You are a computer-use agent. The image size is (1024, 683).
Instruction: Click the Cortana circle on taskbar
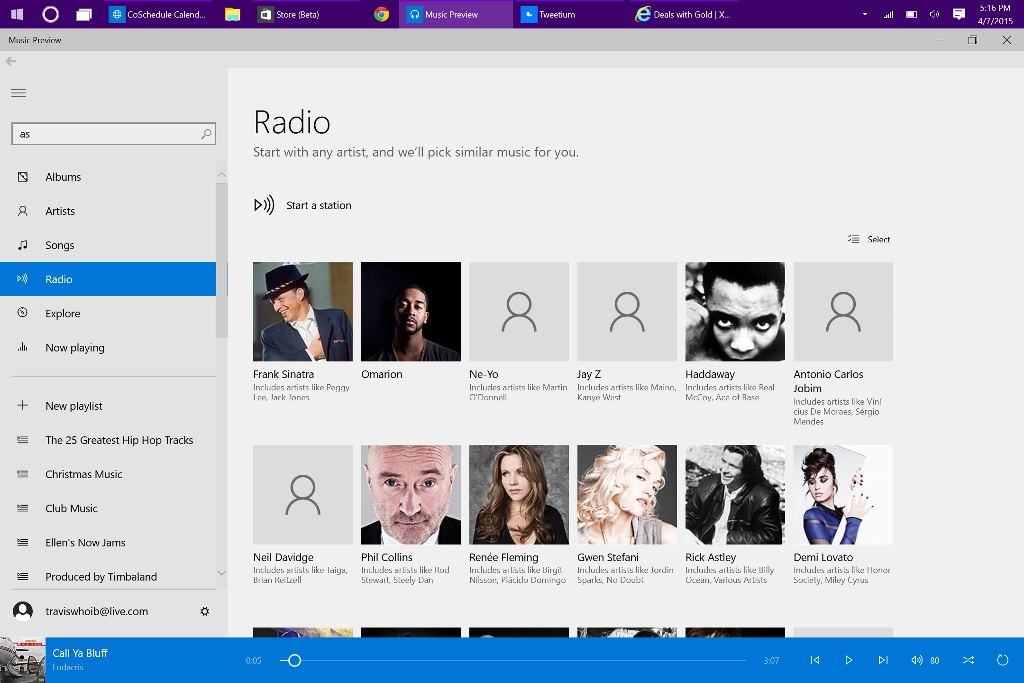[50, 14]
